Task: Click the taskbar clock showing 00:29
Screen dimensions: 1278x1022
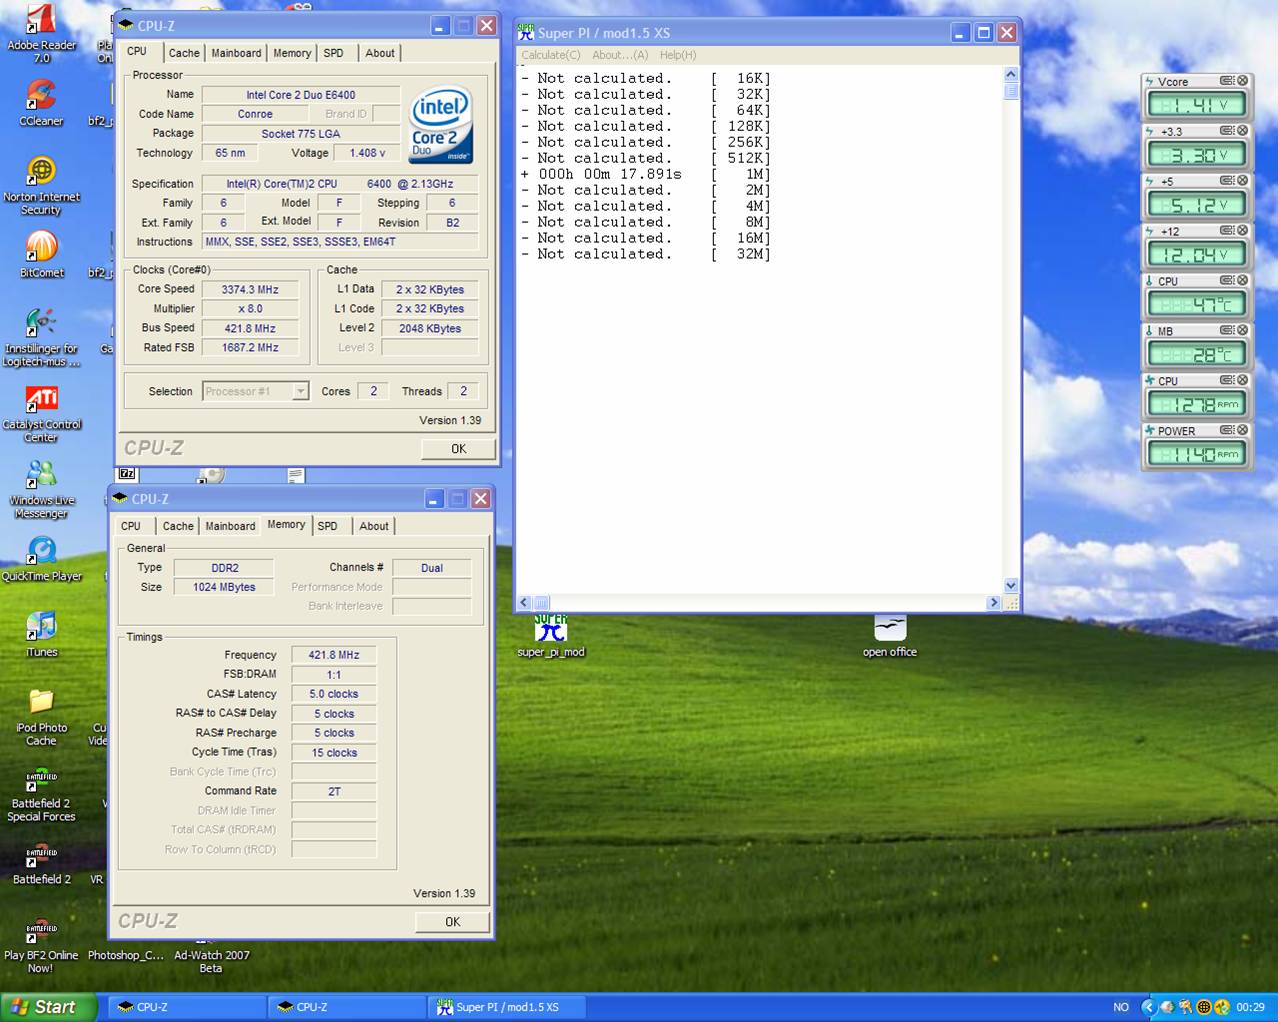Action: 1250,1007
